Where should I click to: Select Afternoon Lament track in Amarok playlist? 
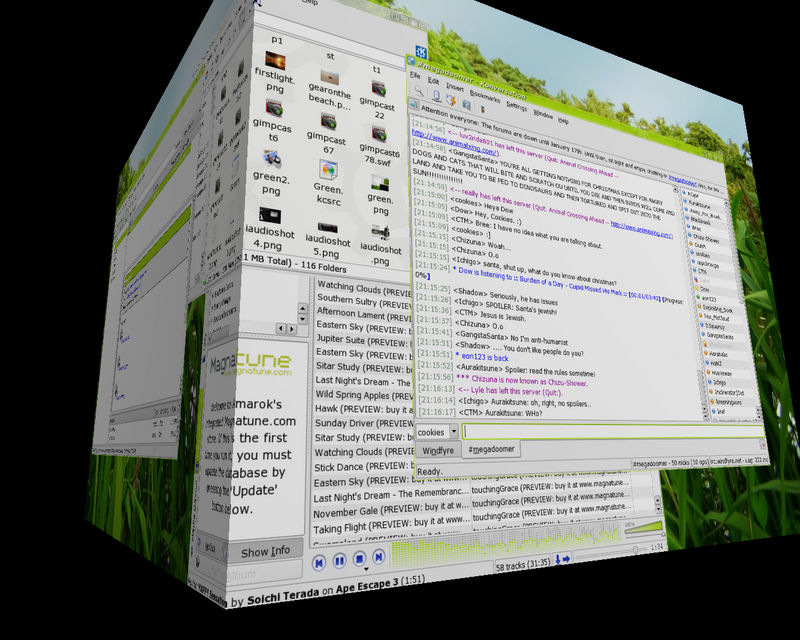364,315
